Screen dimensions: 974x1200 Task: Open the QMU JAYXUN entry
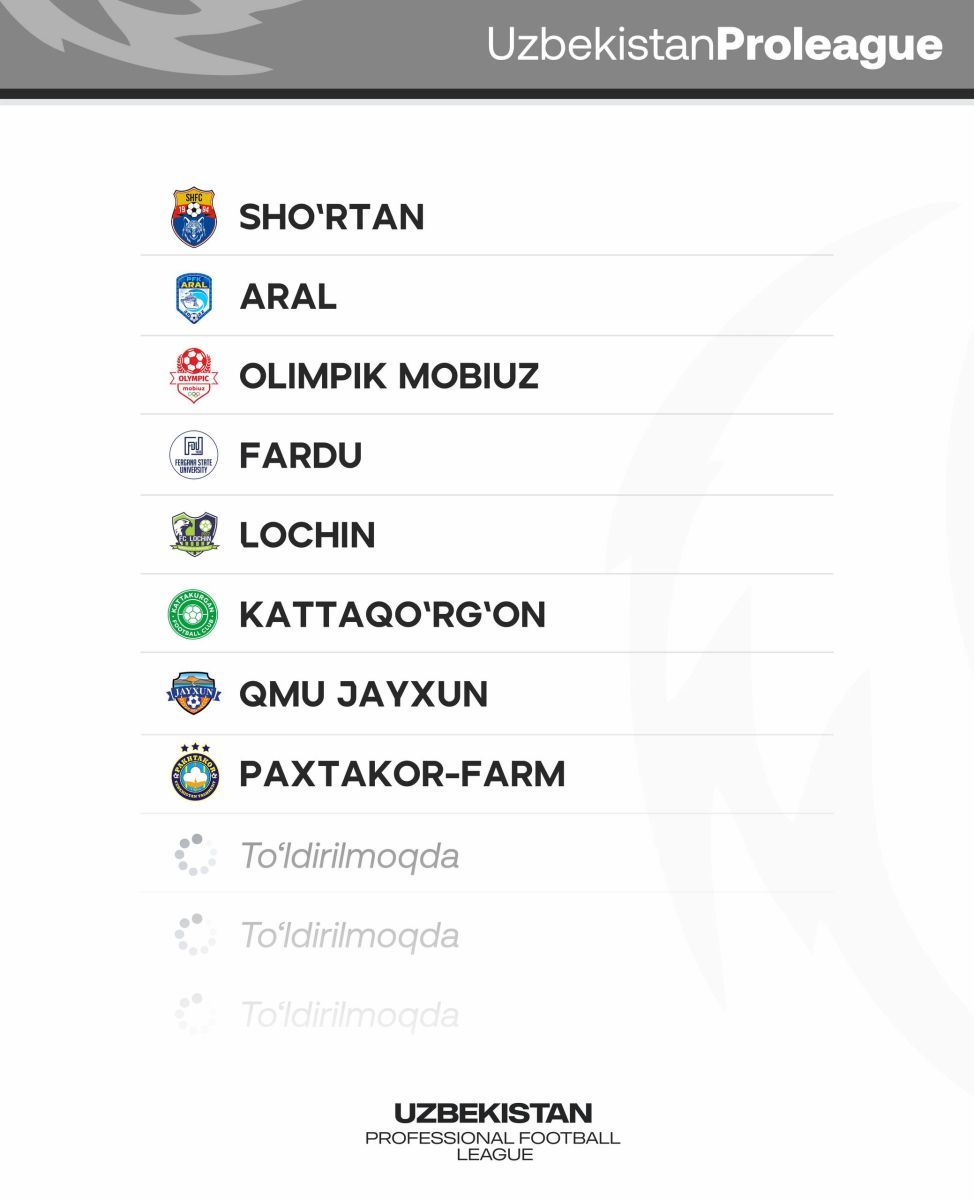363,694
